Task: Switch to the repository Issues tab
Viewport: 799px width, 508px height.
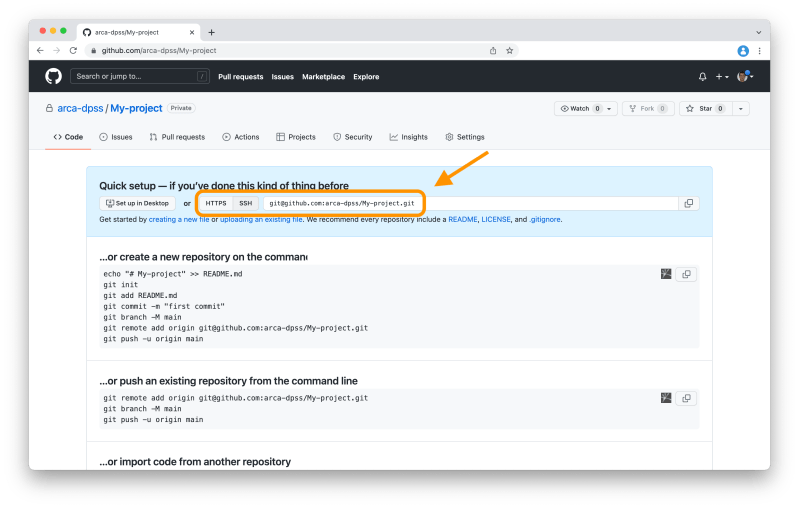Action: pos(116,137)
